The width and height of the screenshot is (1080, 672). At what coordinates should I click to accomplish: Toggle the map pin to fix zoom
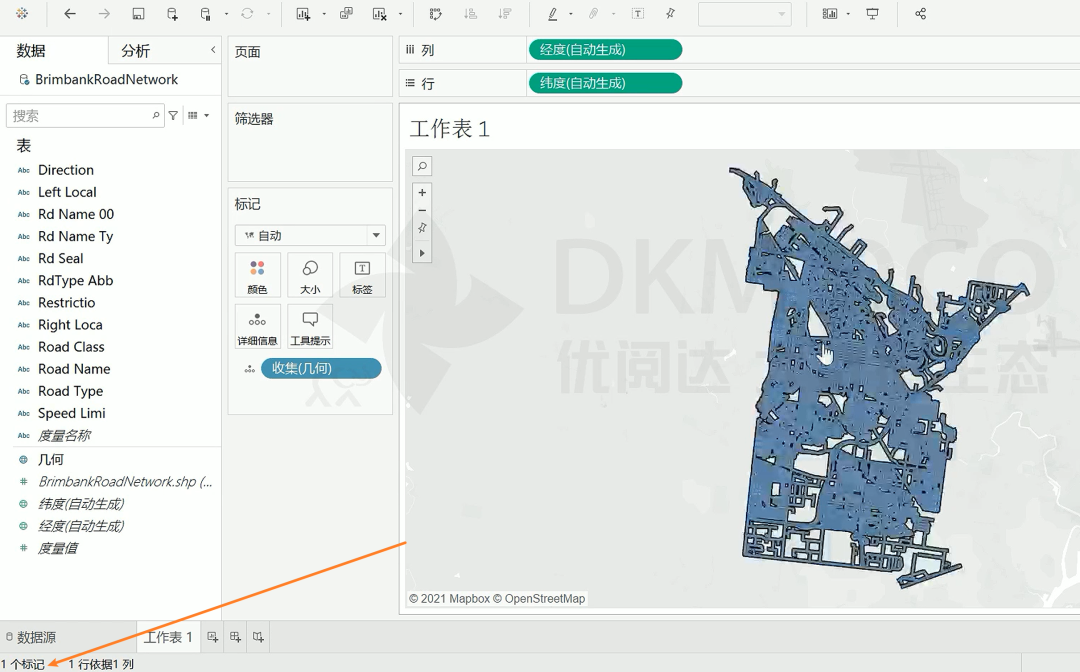422,229
